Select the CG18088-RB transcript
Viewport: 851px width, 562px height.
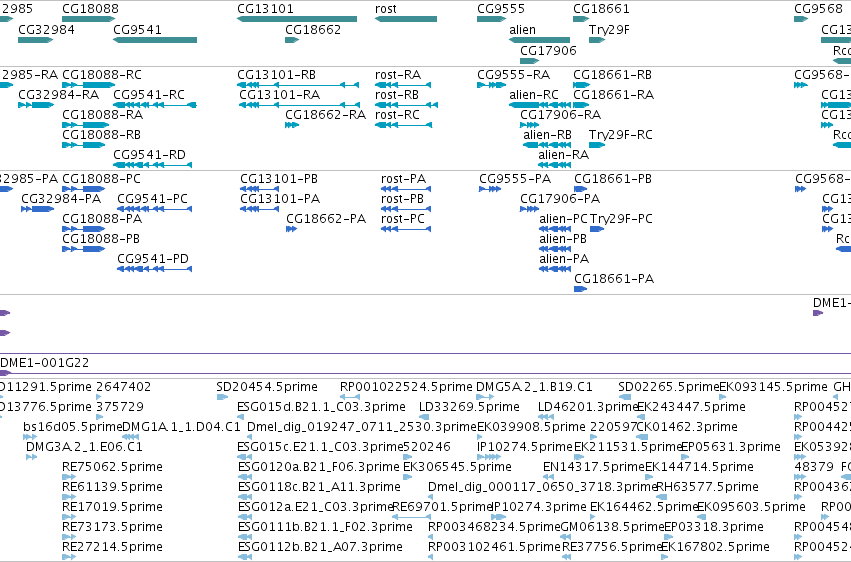tap(84, 145)
